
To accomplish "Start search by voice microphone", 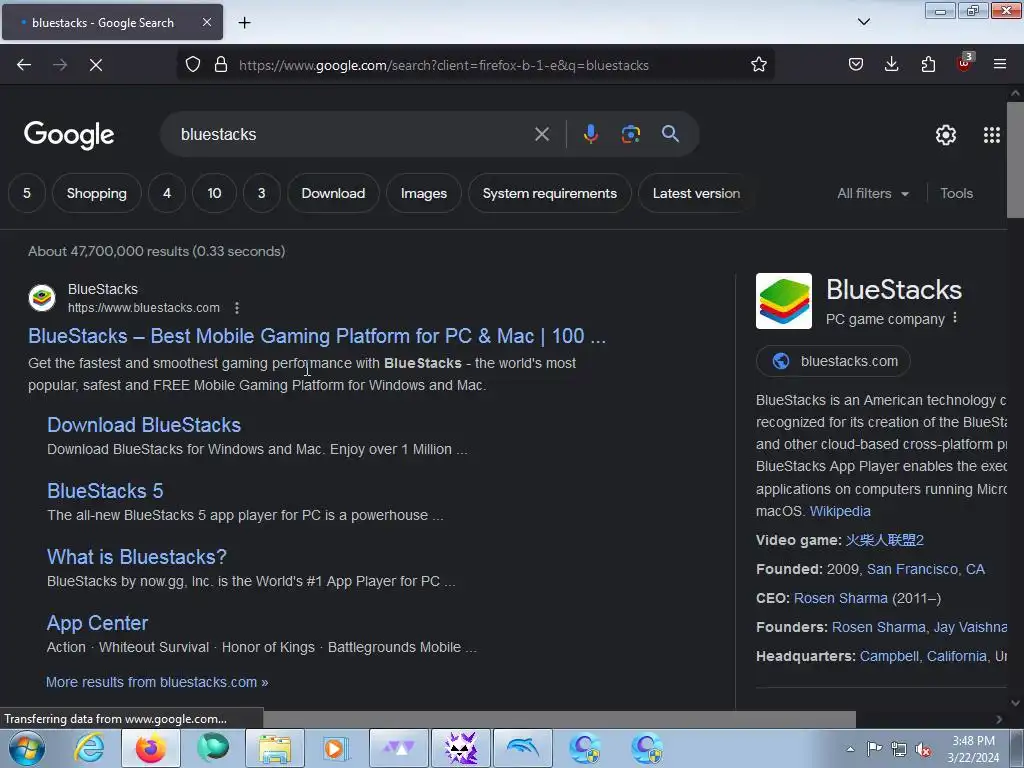I will click(590, 134).
